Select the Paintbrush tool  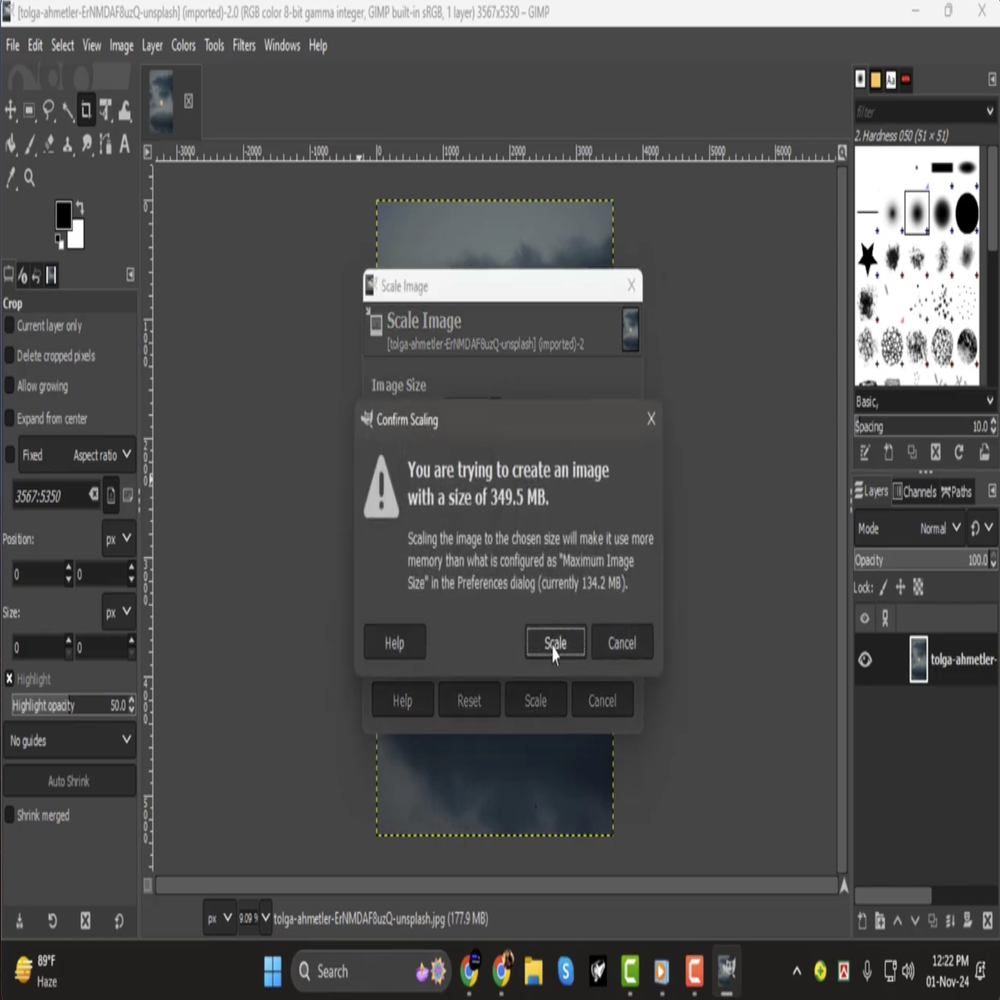30,144
